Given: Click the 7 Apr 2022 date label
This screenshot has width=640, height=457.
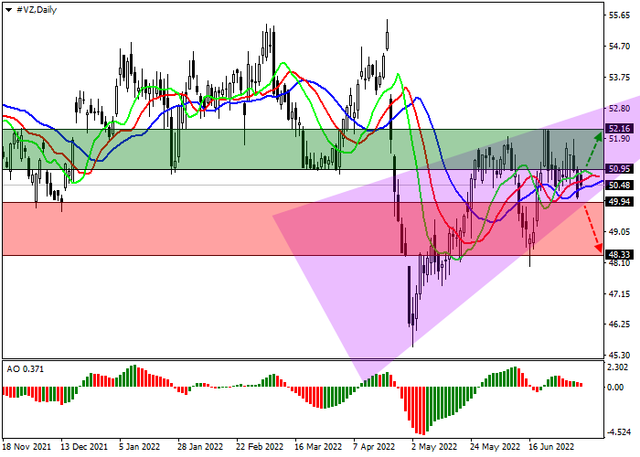Looking at the screenshot, I should [x=374, y=447].
